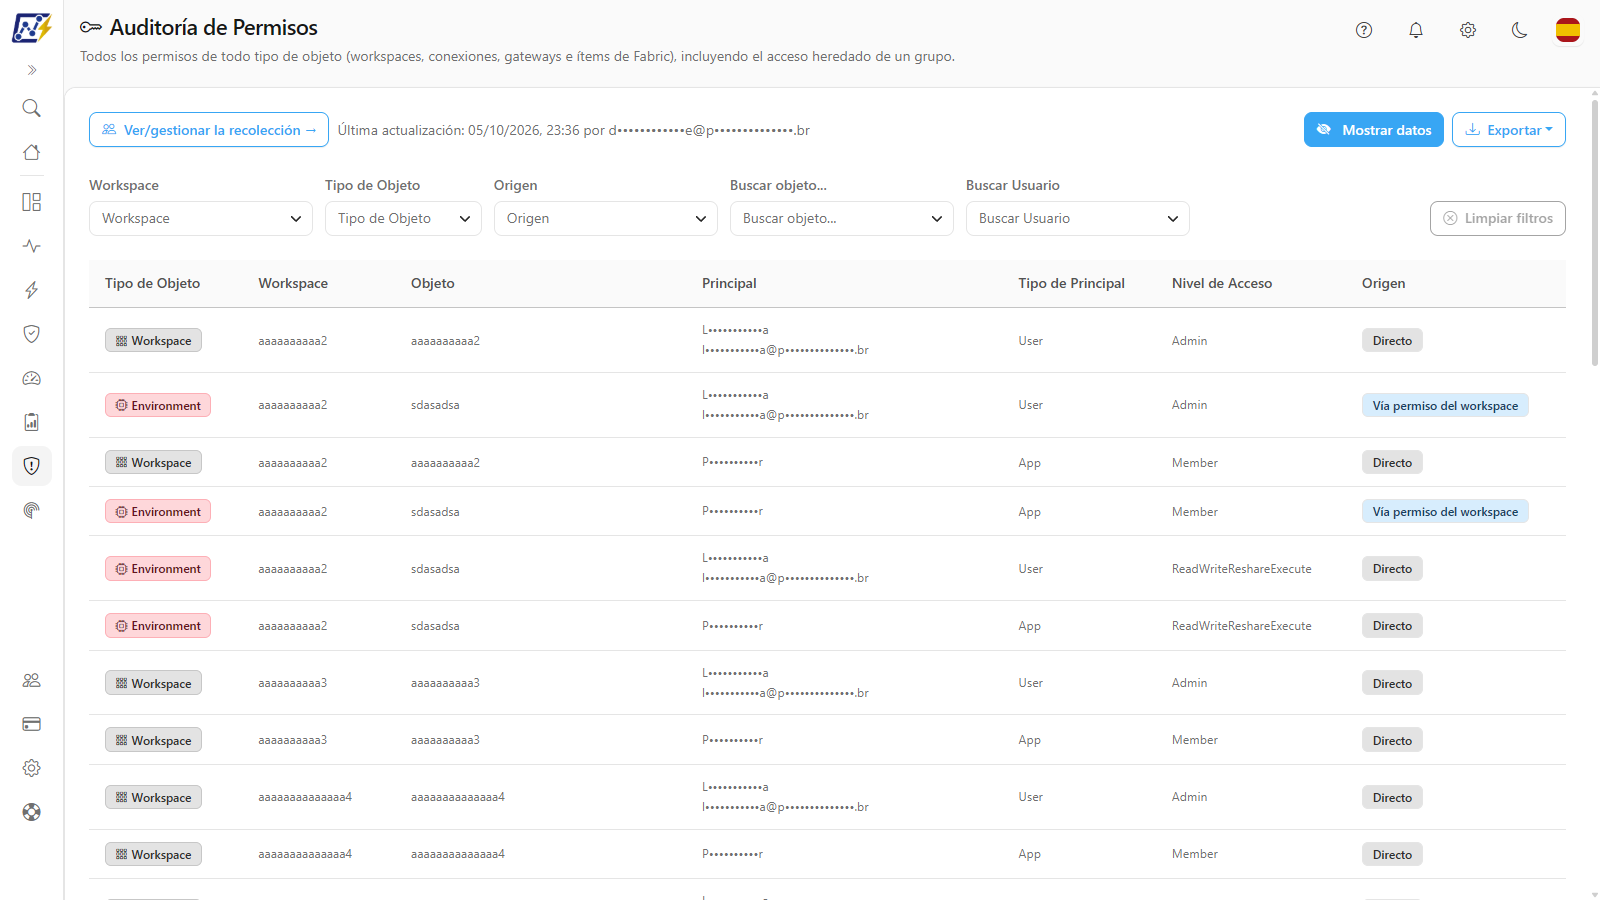
Task: Open sidebar settings gear at bottom
Action: [32, 768]
